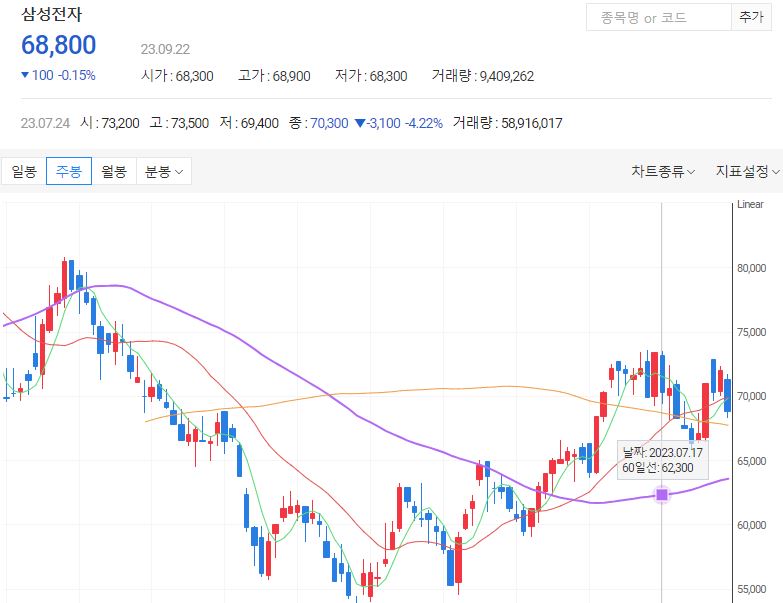Click the 삼성전자 stock name
This screenshot has width=783, height=603.
[x=51, y=14]
